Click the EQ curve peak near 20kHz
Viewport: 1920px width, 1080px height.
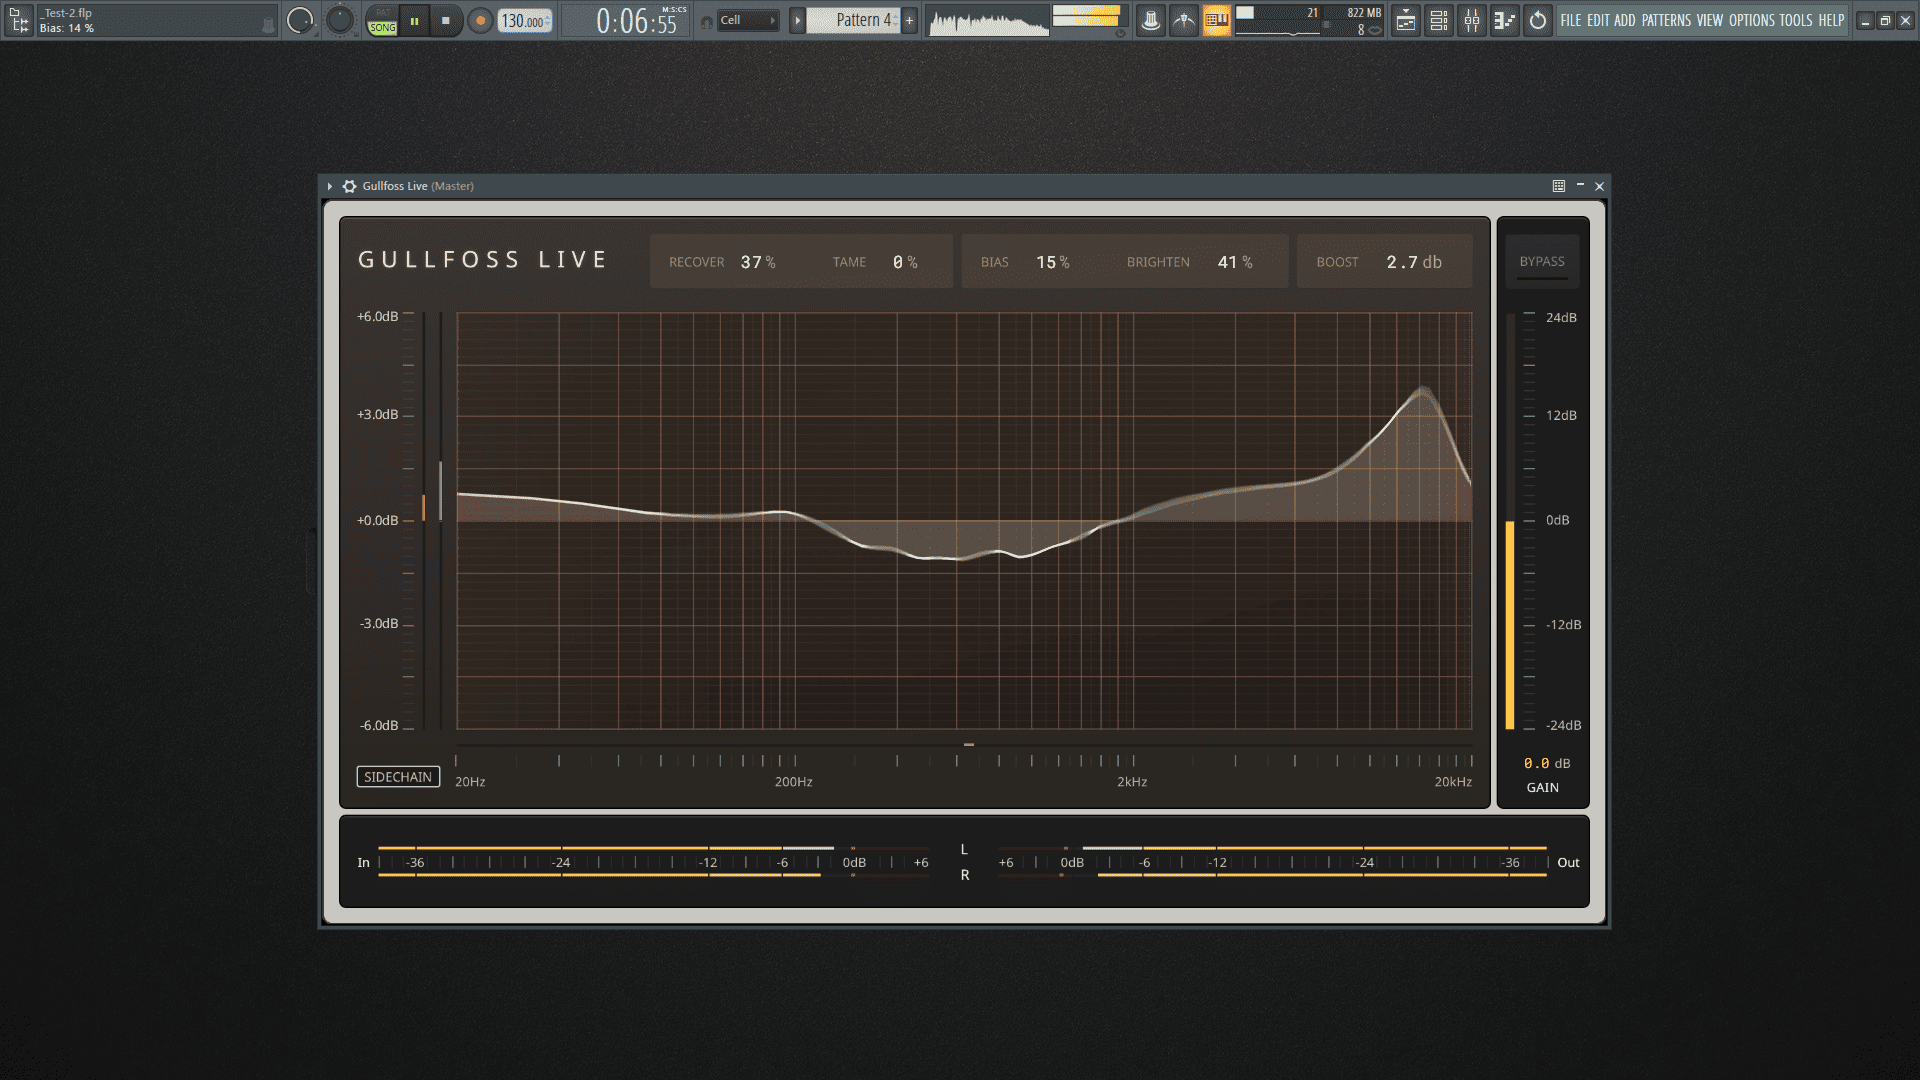click(x=1424, y=389)
